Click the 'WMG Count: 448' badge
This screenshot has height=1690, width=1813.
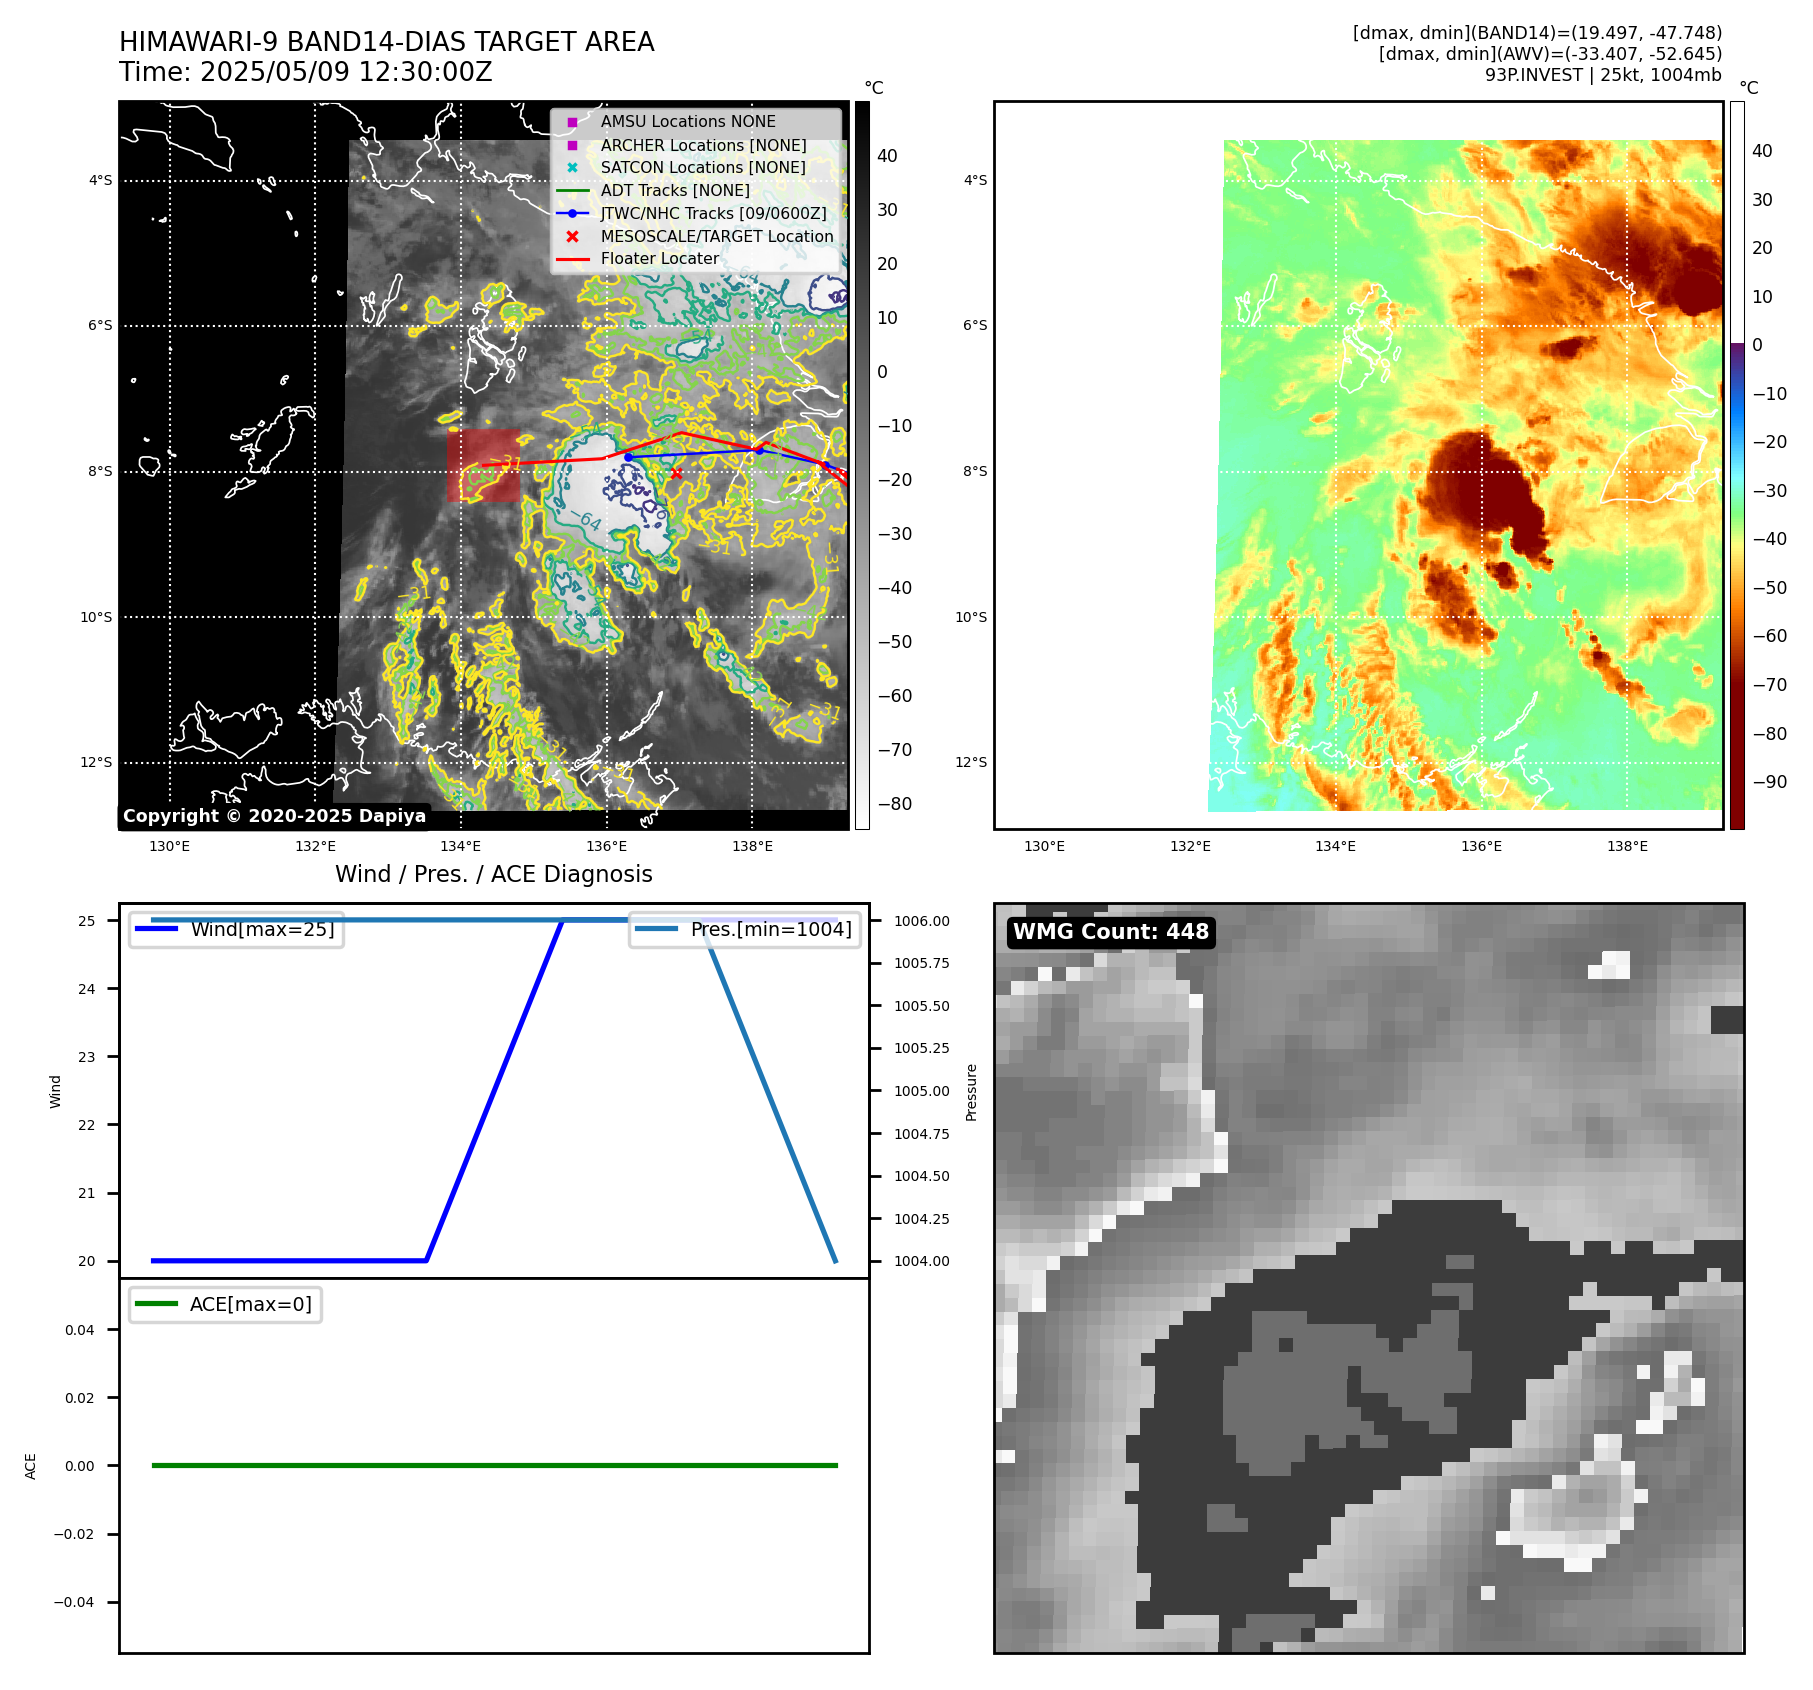pyautogui.click(x=1111, y=932)
